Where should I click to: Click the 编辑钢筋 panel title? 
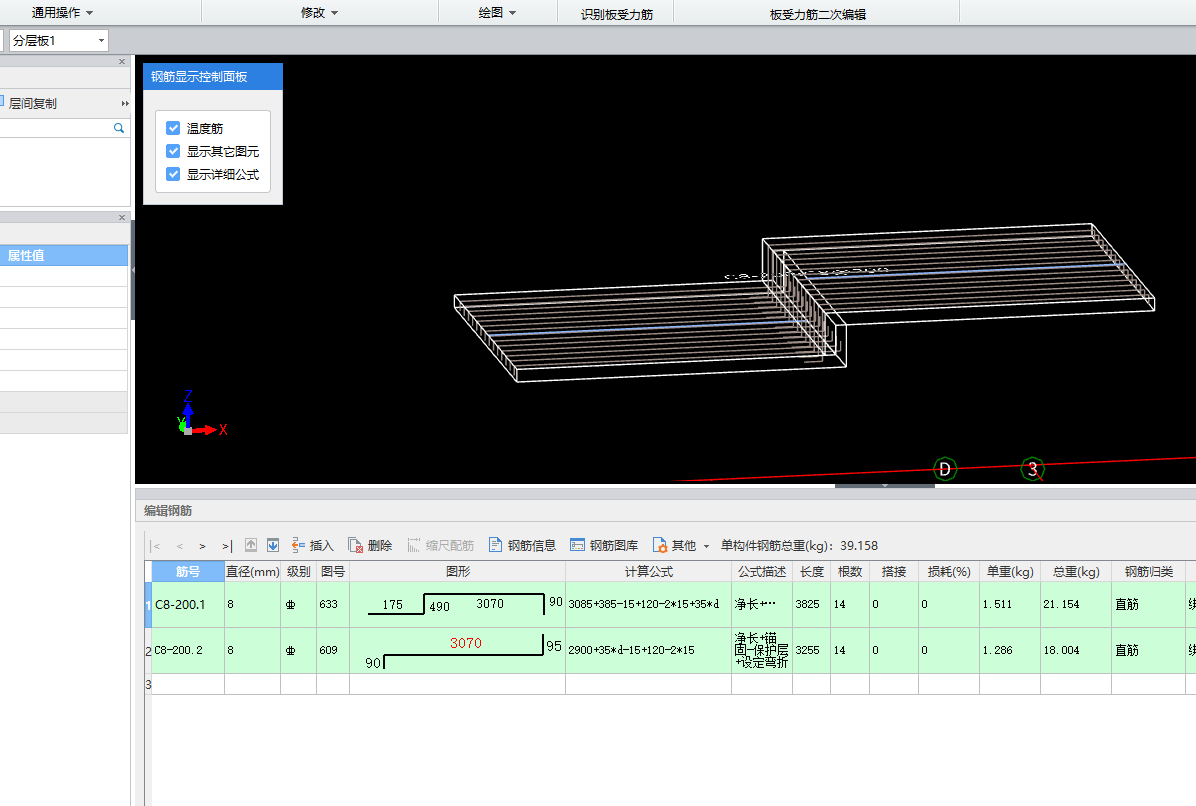coord(168,510)
